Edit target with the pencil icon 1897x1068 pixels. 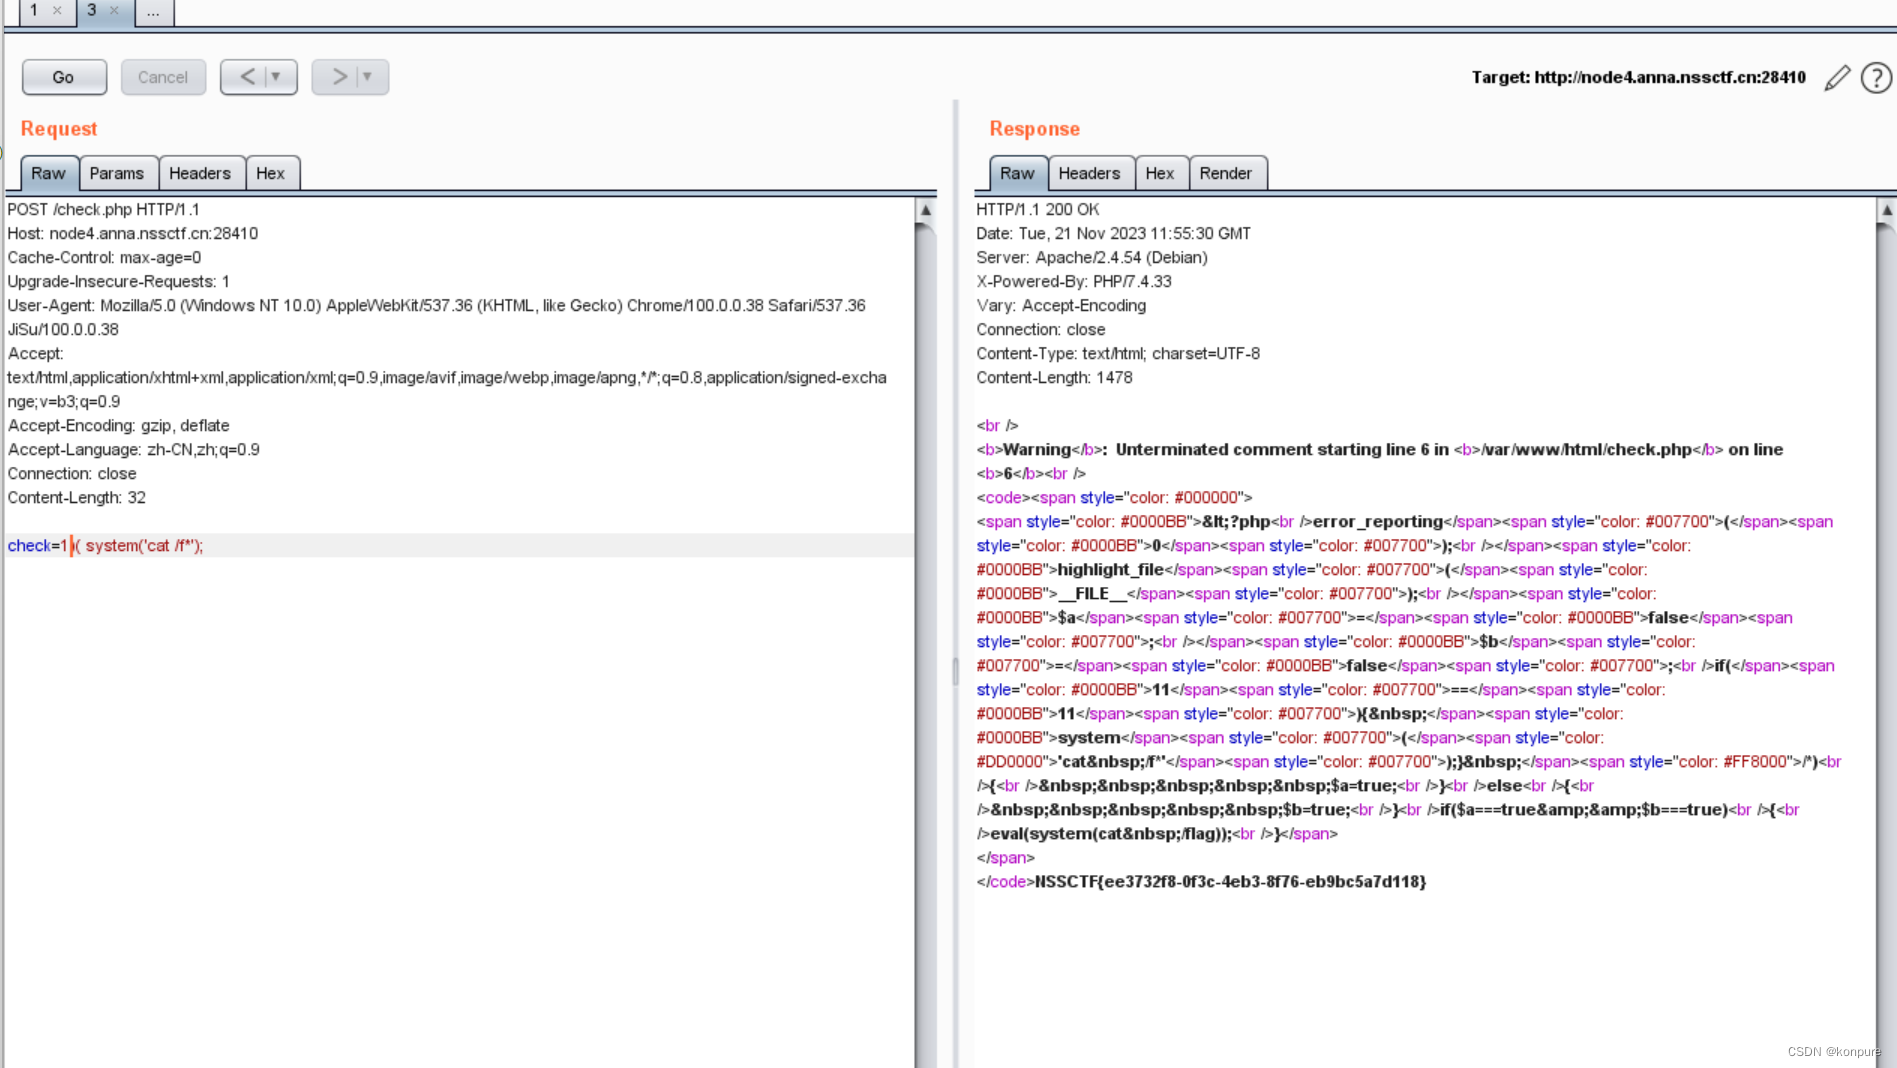1837,78
